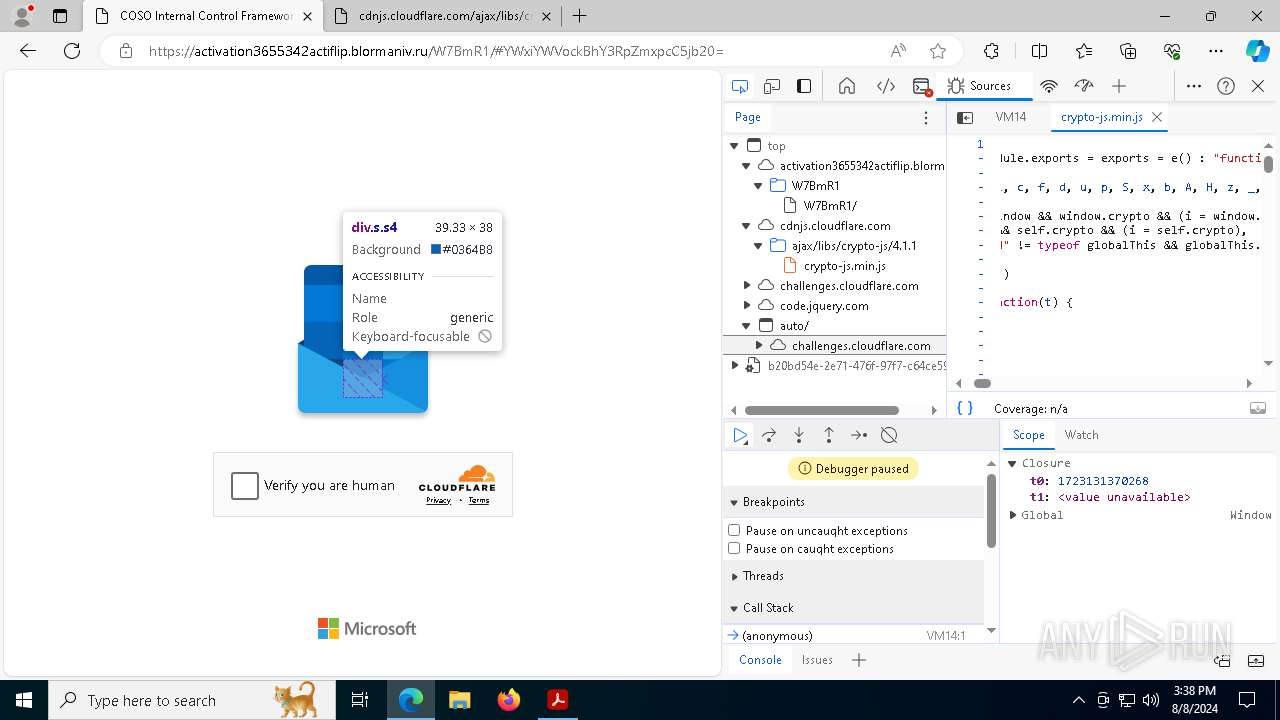Pretty print the source with braces icon
The width and height of the screenshot is (1280, 720).
(x=965, y=408)
